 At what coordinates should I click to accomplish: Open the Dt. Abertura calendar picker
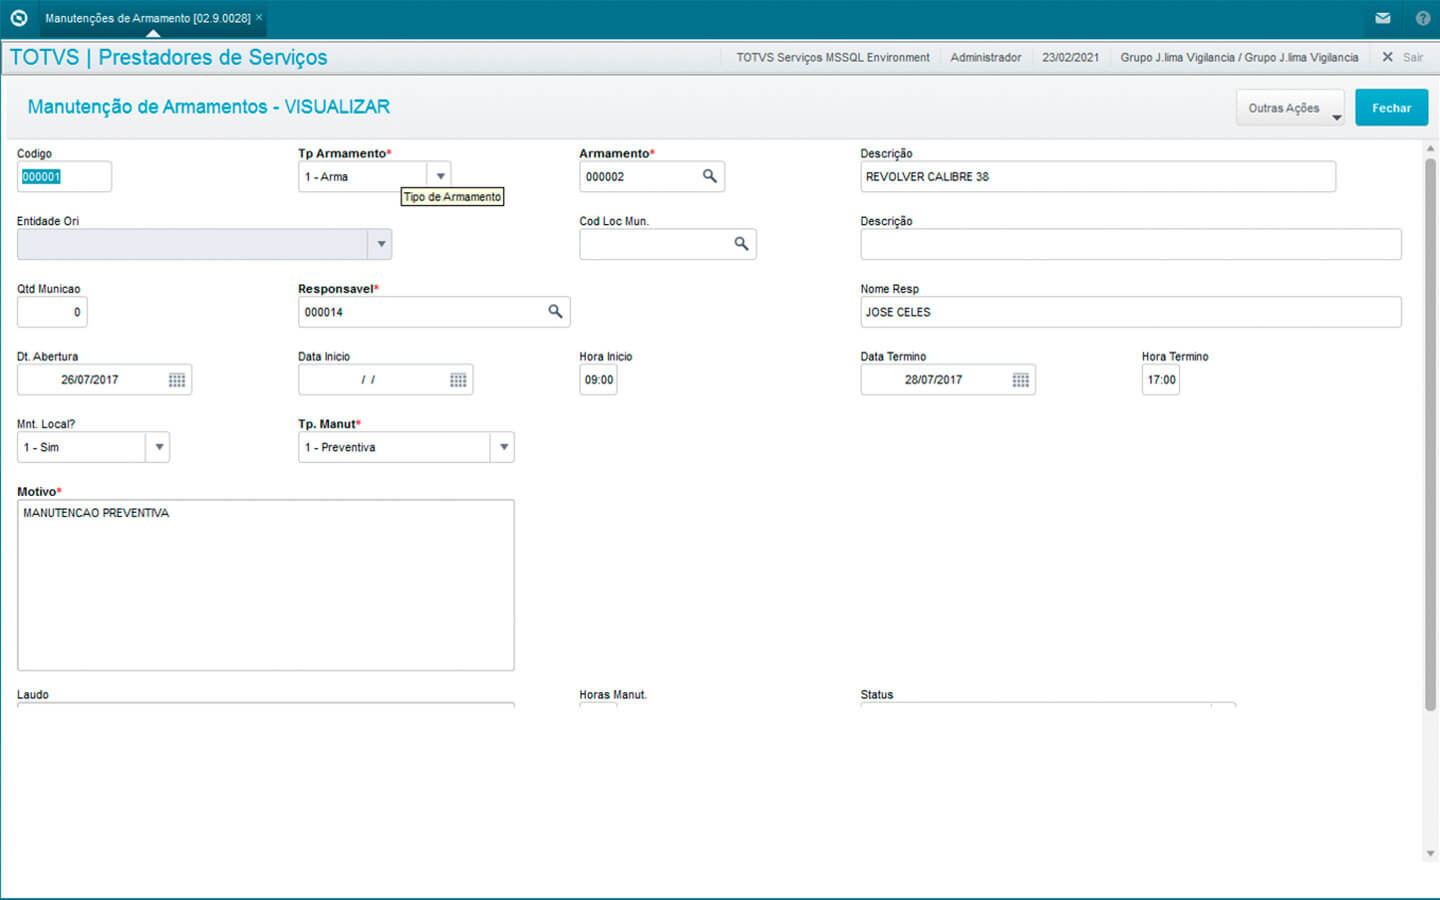(x=177, y=380)
